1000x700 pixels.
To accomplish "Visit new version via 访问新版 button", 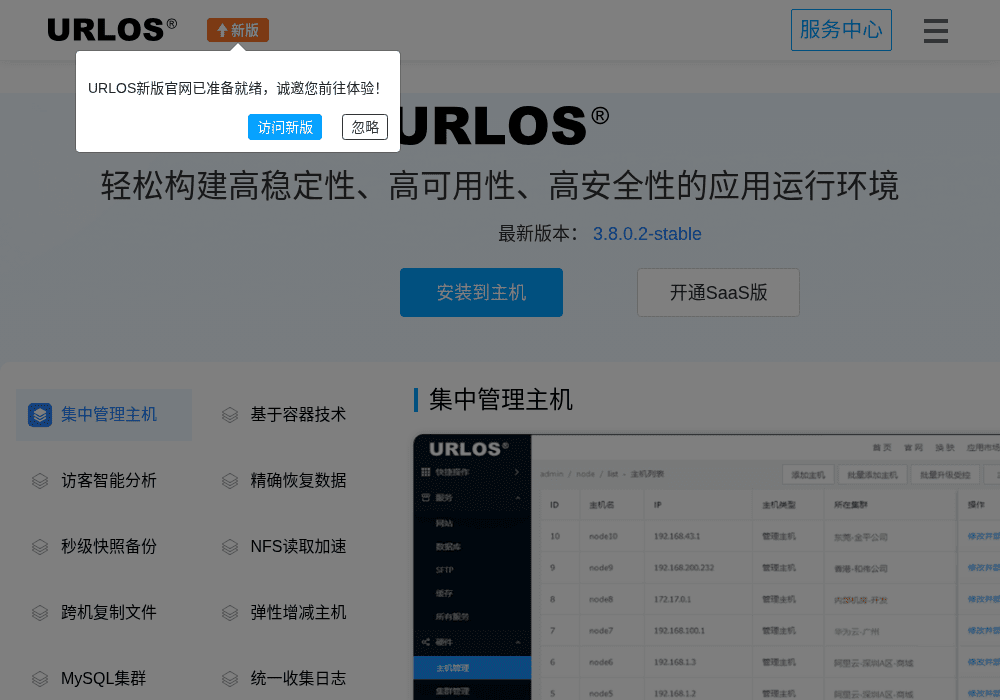I will click(x=285, y=128).
